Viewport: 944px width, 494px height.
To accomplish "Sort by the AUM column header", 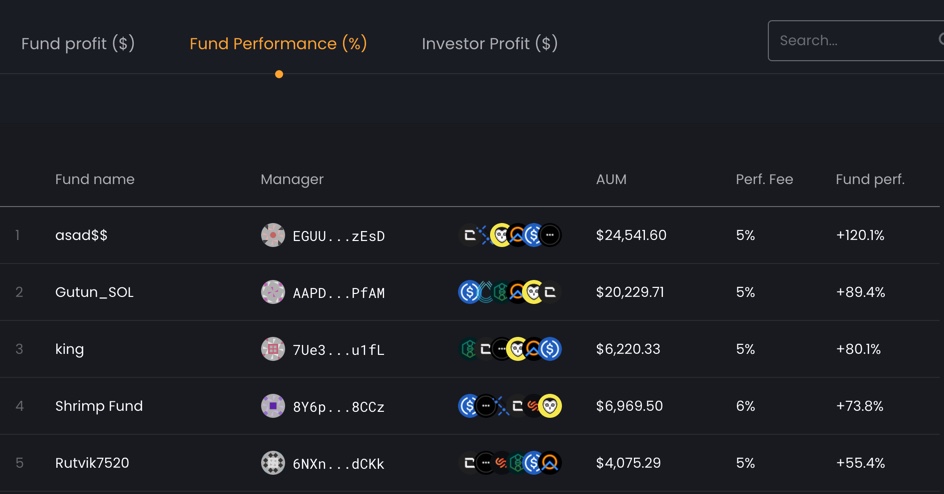I will pyautogui.click(x=611, y=179).
